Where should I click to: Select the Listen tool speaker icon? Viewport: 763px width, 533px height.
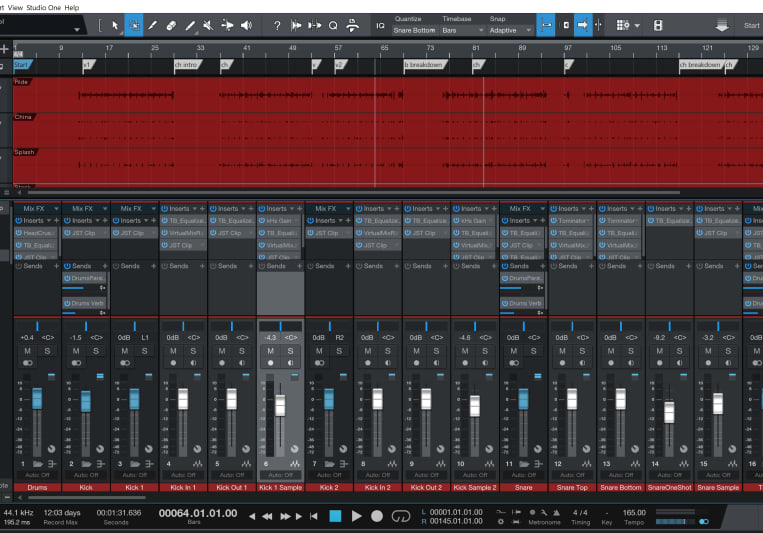click(x=246, y=25)
